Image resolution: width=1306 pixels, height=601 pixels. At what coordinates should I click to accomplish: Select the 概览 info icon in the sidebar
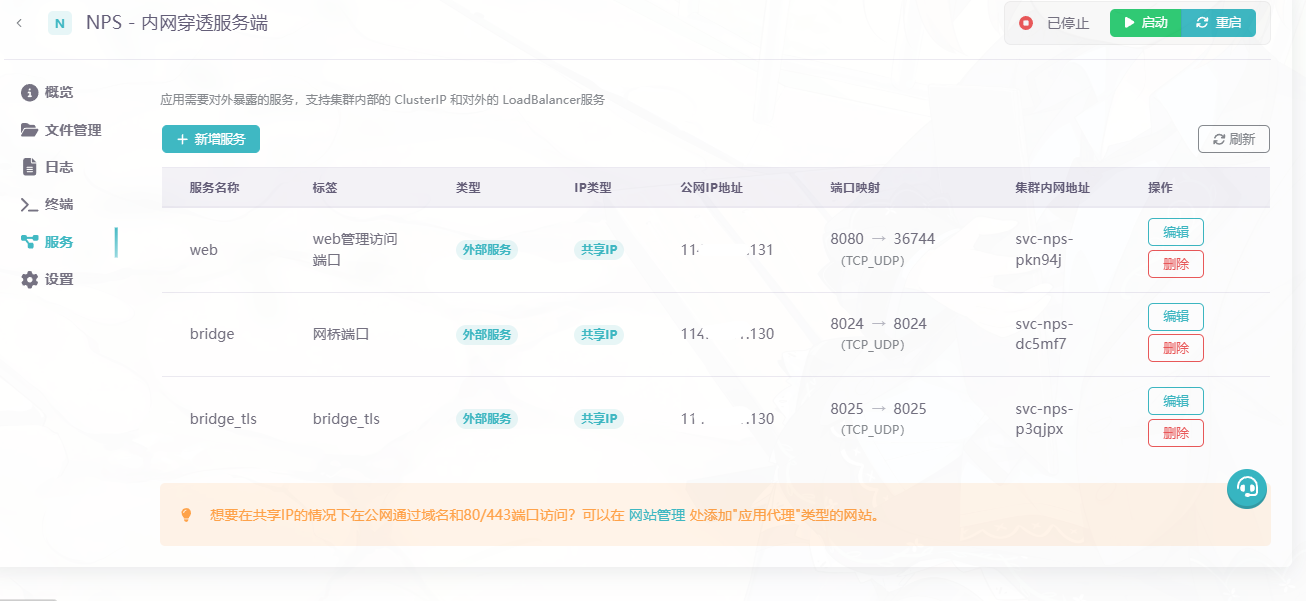click(x=30, y=92)
